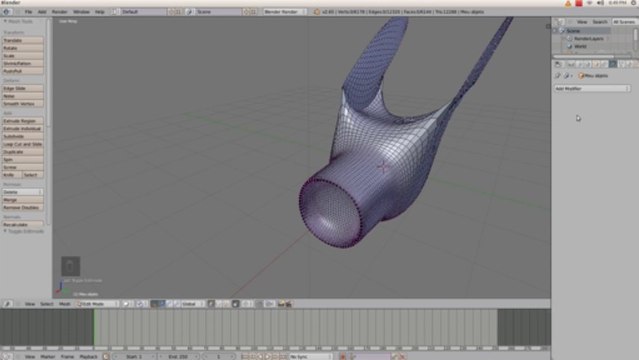This screenshot has height=360, width=639.
Task: Select the Scene item in outliner
Action: (x=573, y=31)
